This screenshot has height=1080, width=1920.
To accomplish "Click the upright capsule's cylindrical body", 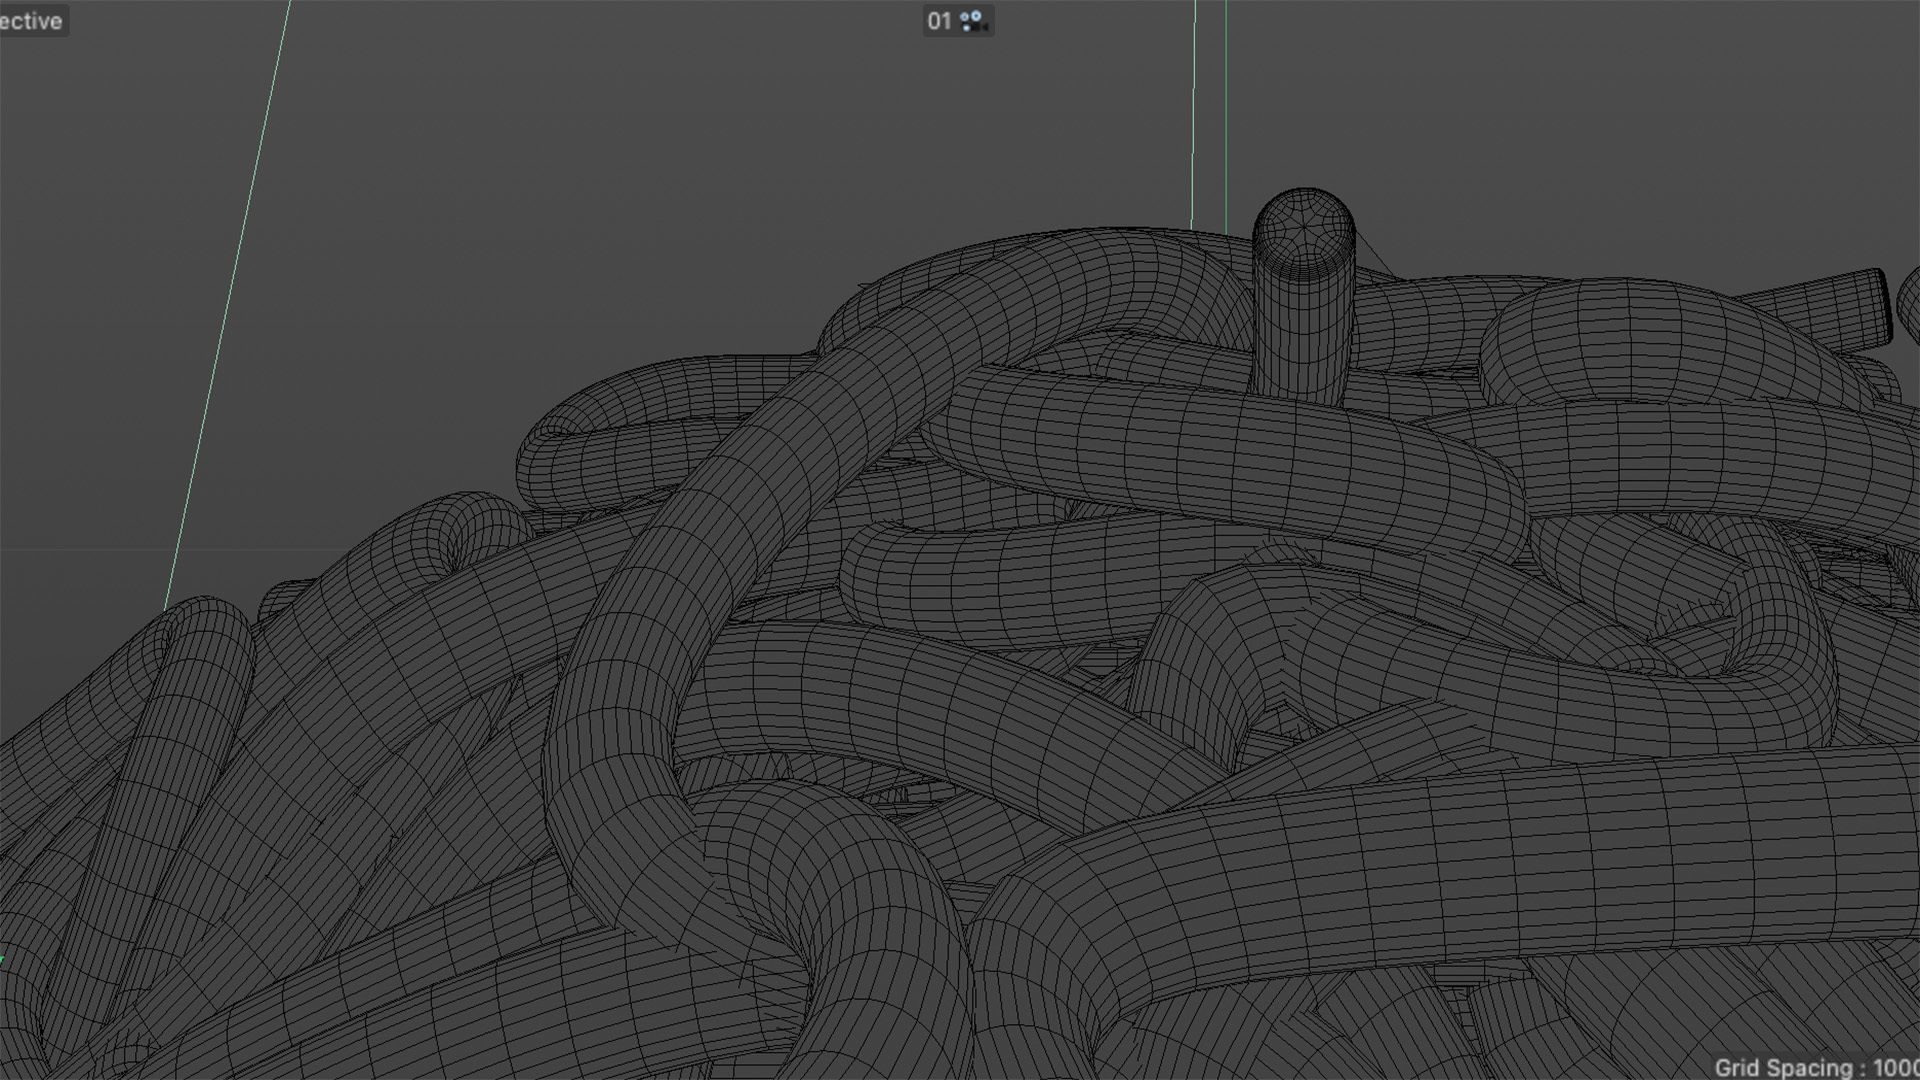I will (1303, 330).
